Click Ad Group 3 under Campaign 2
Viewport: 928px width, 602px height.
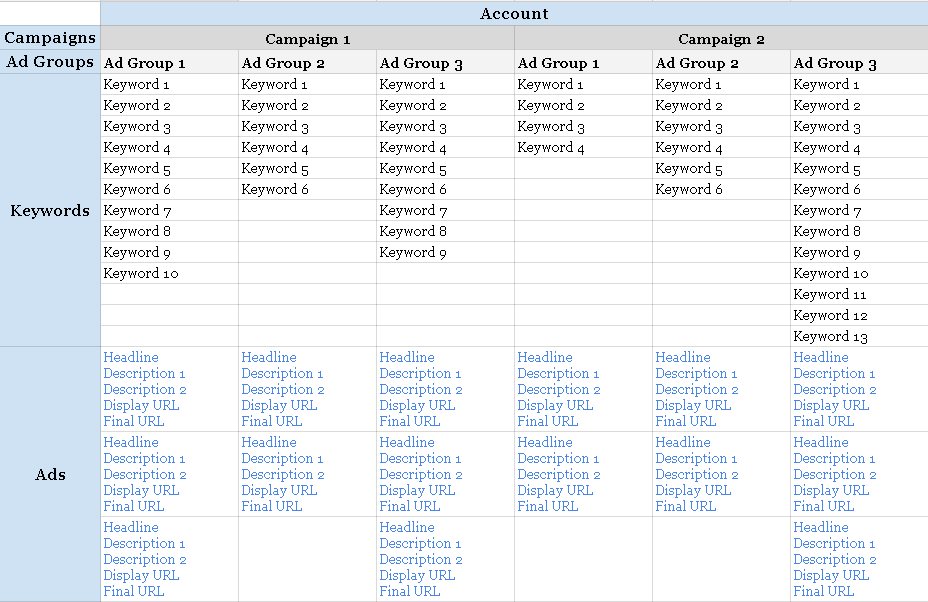[835, 63]
